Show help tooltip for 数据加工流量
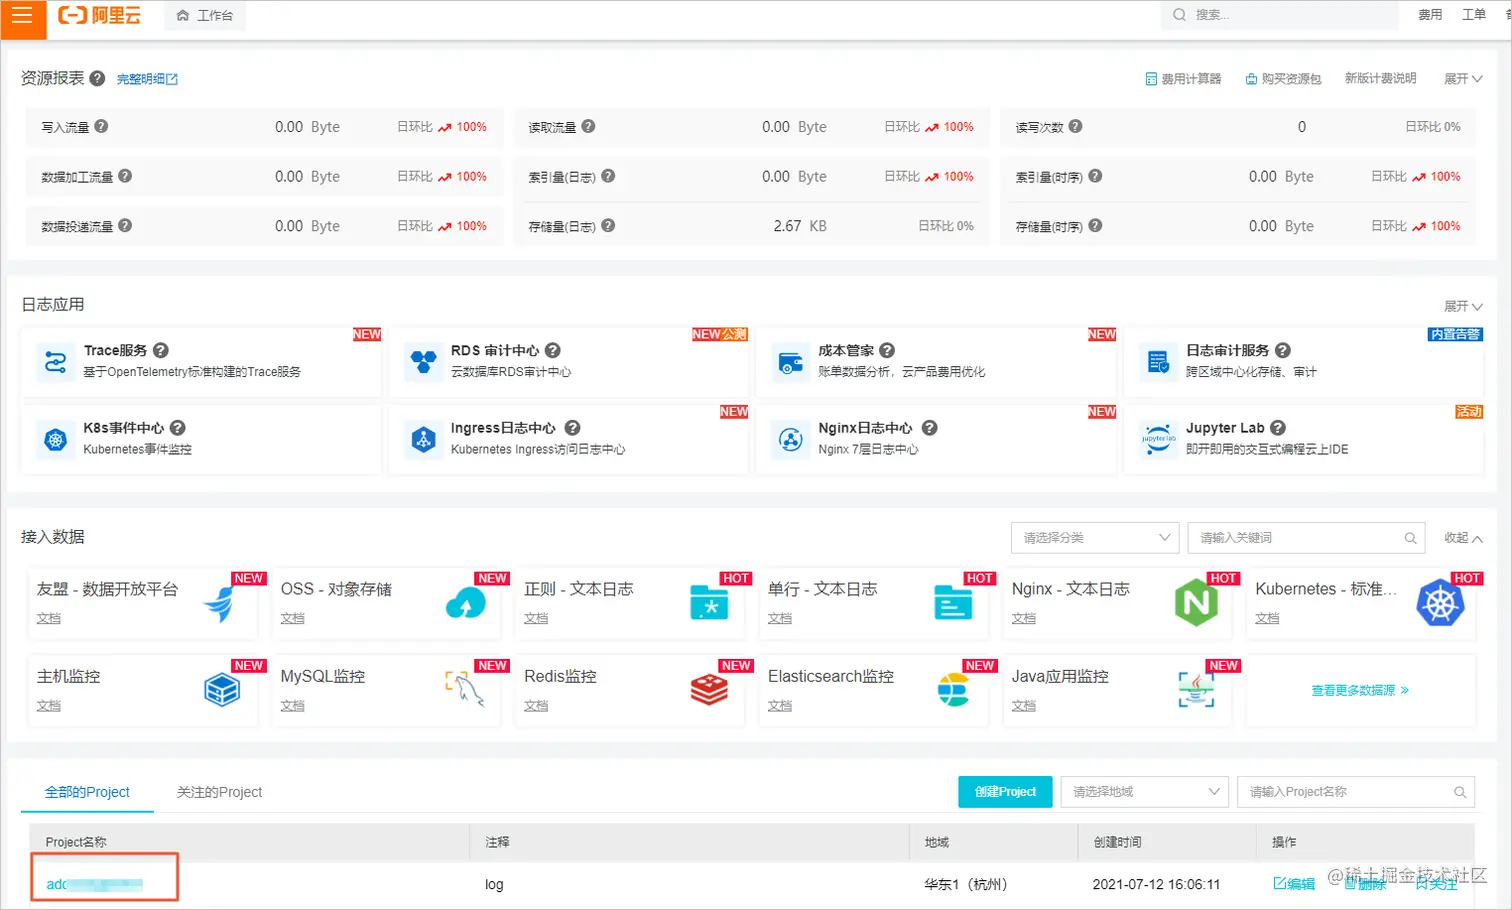This screenshot has width=1512, height=910. pyautogui.click(x=125, y=176)
